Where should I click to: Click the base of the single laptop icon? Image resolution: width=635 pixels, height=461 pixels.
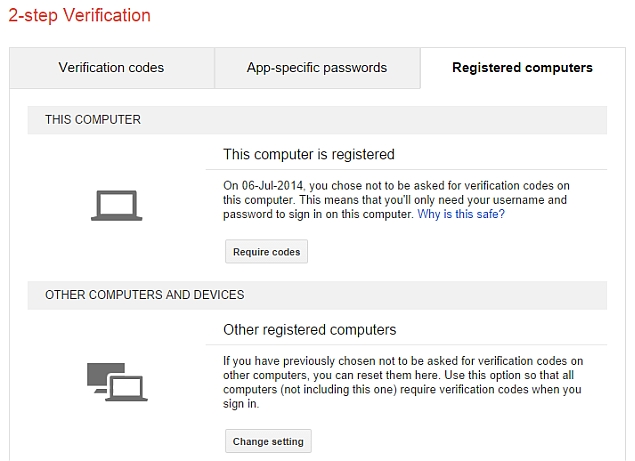coord(117,219)
